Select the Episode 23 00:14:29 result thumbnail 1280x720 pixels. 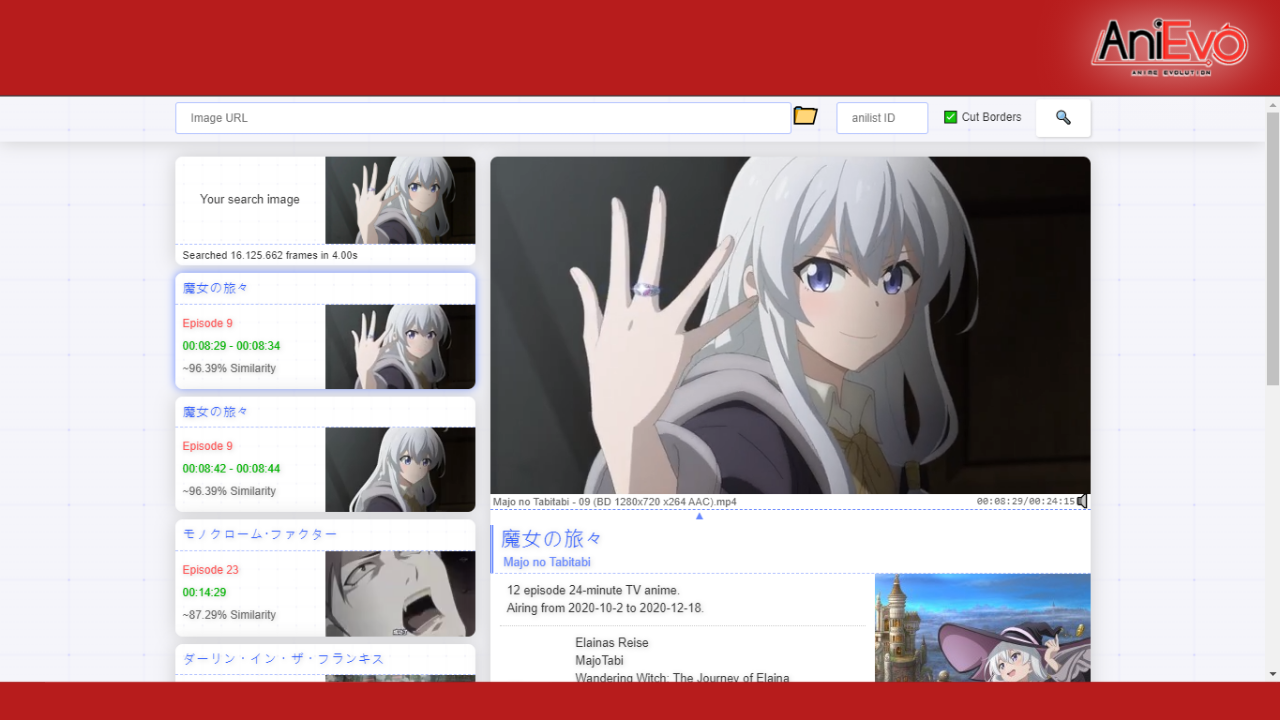(x=400, y=593)
